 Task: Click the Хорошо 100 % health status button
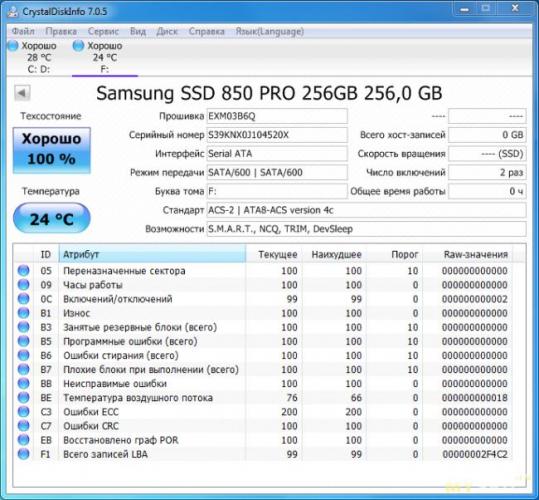(52, 150)
